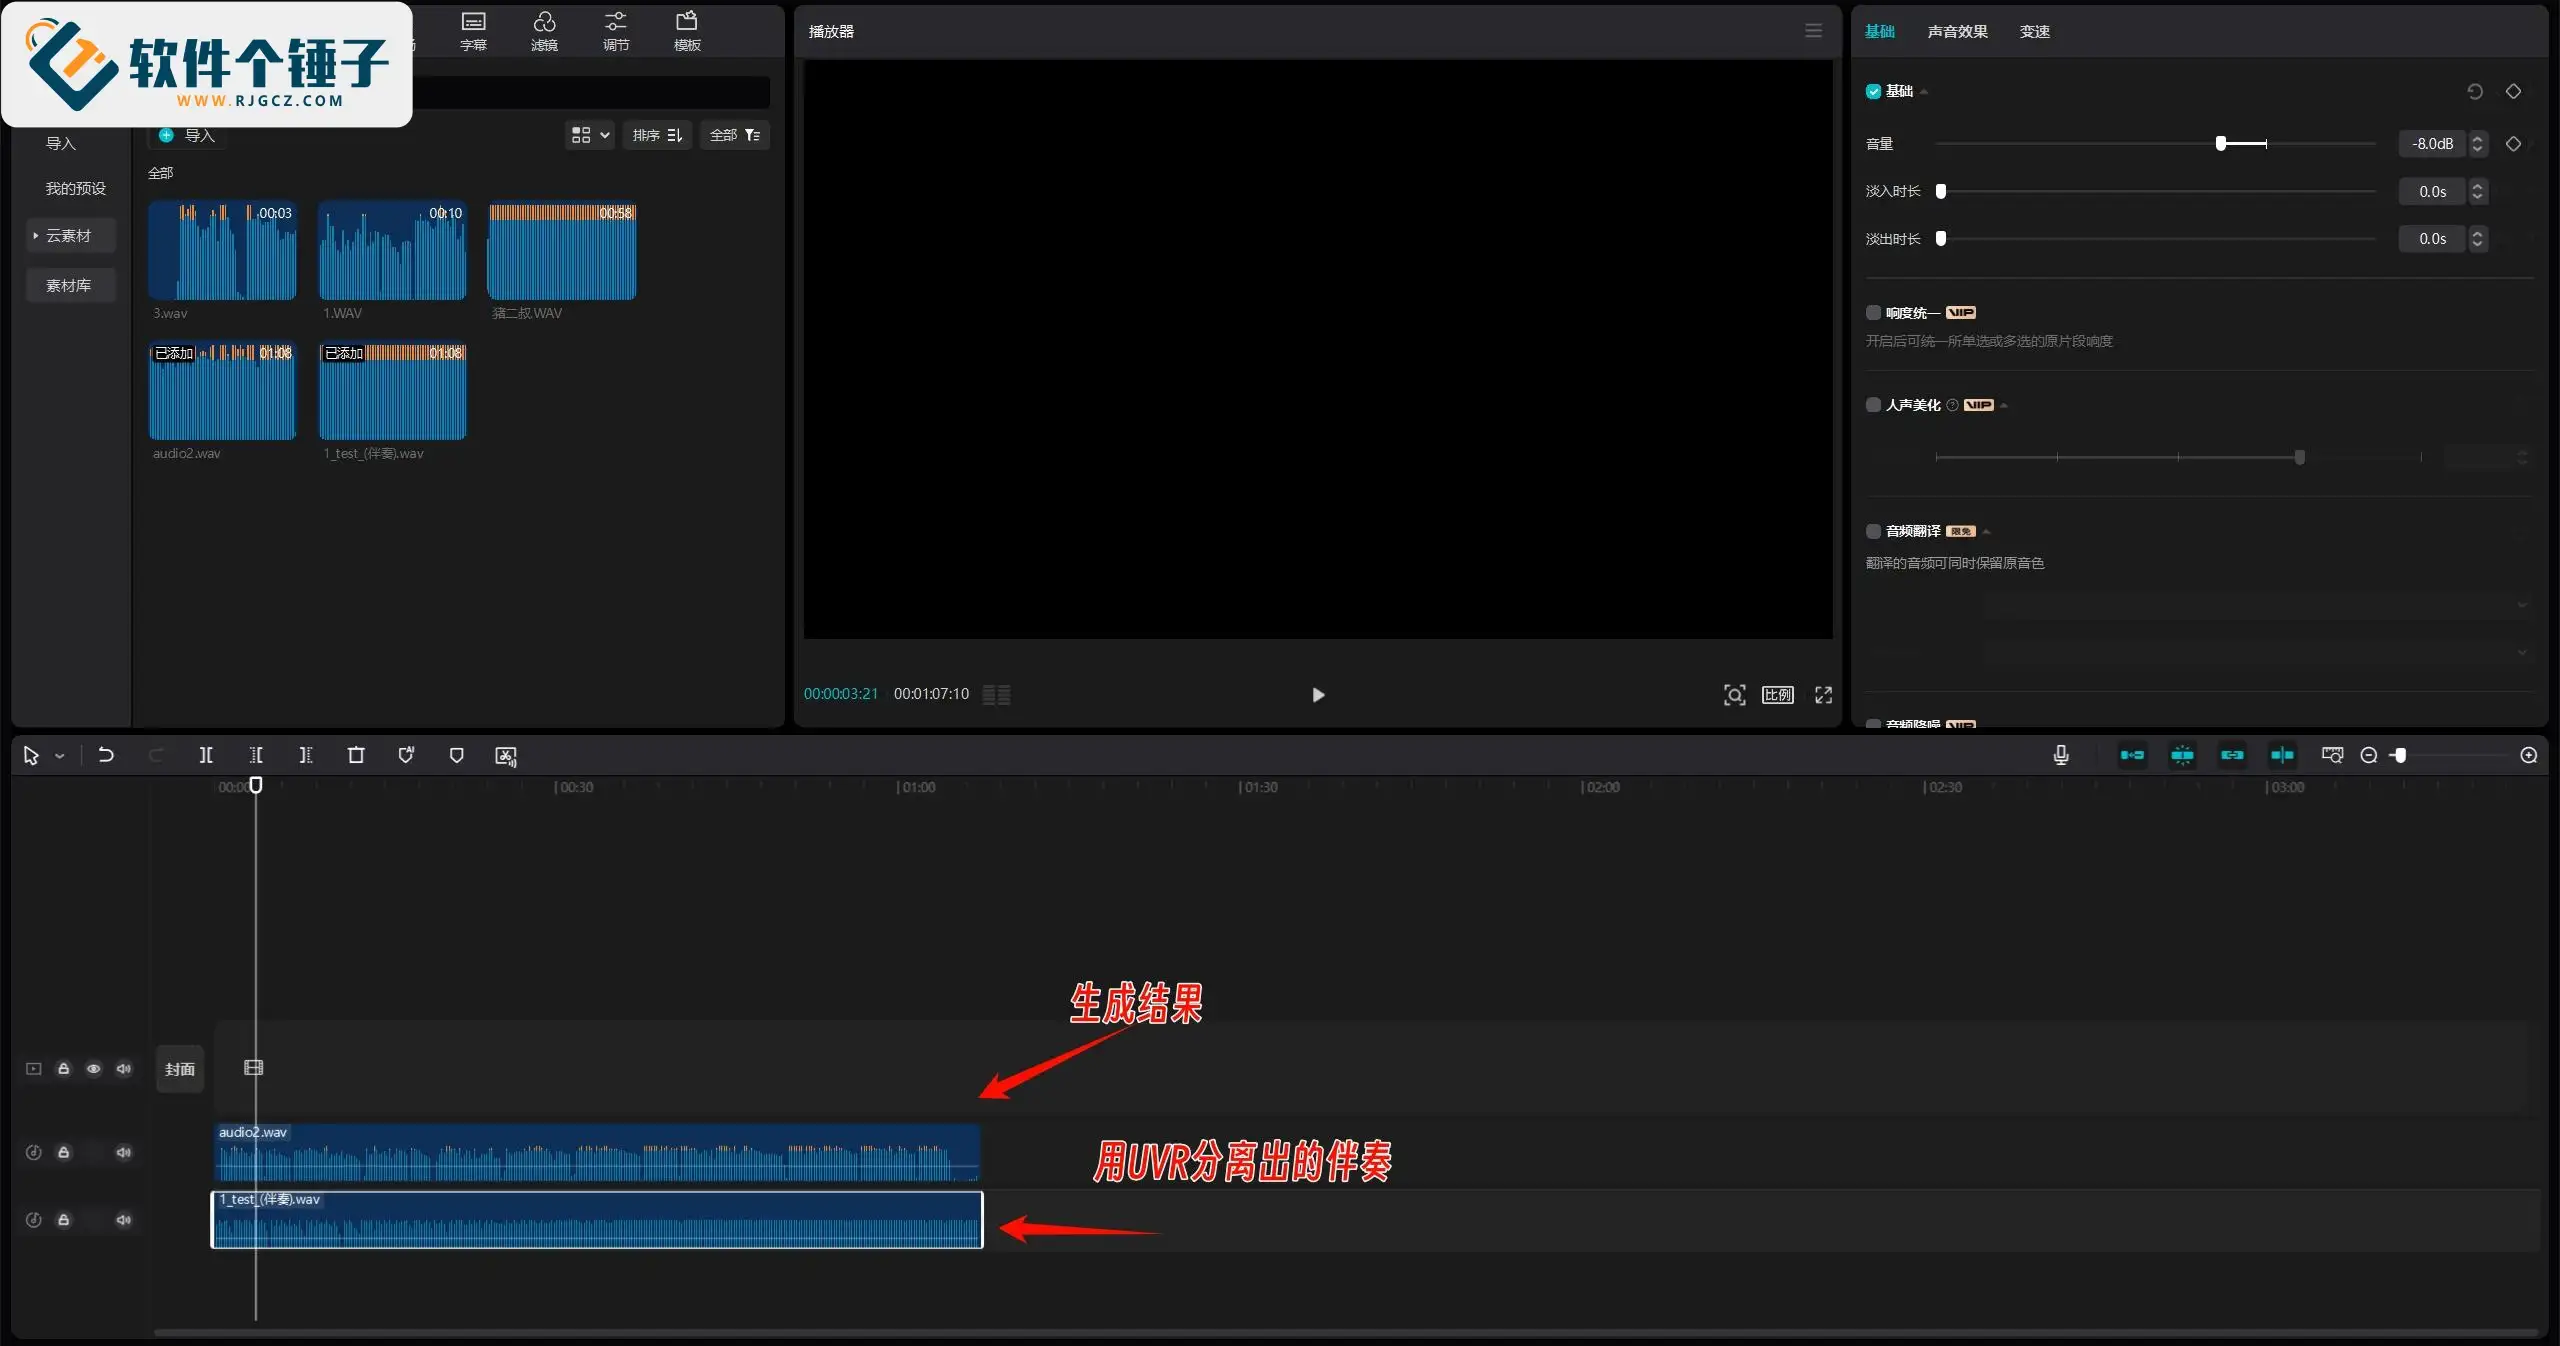Uncheck the 基础 checkbox
Viewport: 2560px width, 1346px height.
tap(1873, 91)
